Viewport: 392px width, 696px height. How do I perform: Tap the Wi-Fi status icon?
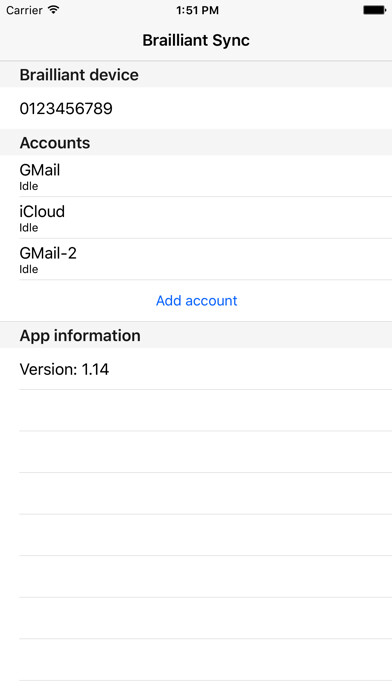coord(53,10)
